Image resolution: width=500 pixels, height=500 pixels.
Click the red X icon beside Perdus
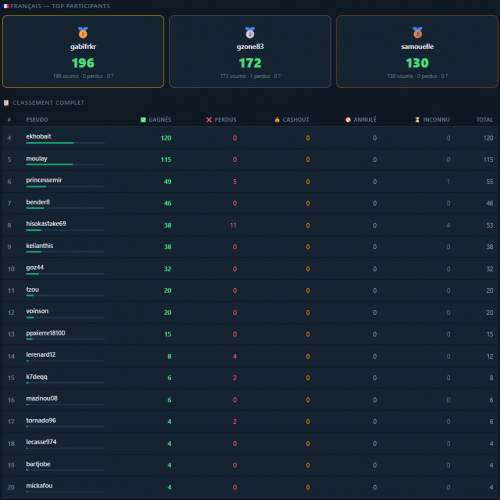pyautogui.click(x=209, y=120)
